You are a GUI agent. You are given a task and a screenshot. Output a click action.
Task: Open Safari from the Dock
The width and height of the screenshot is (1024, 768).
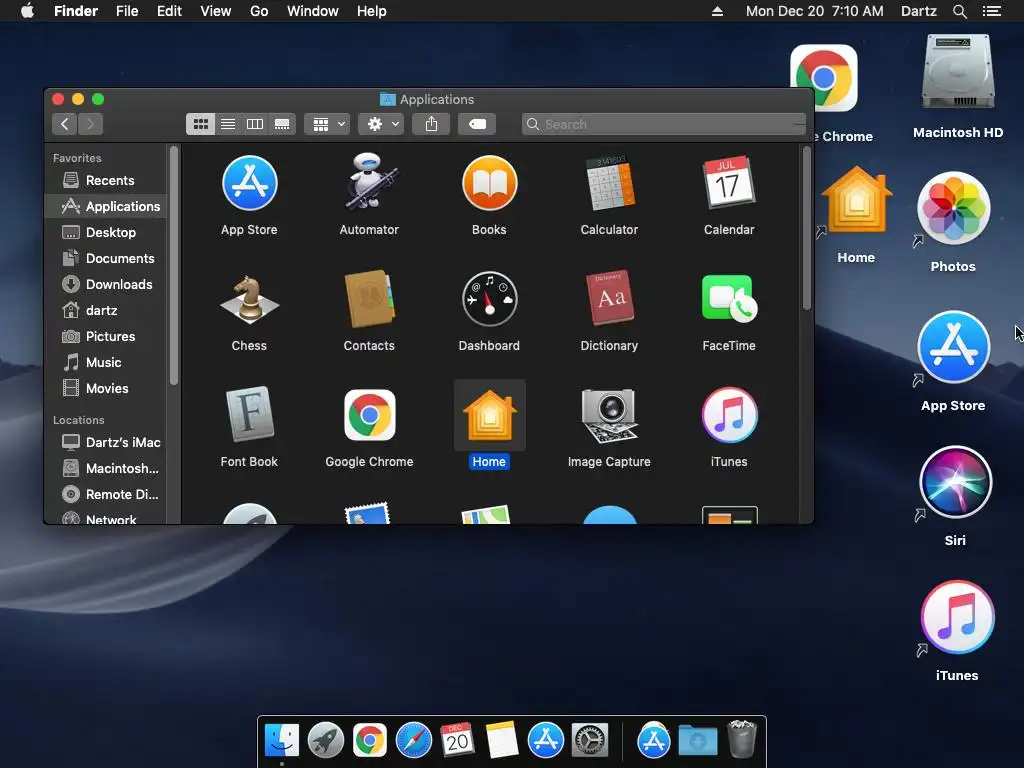click(413, 741)
